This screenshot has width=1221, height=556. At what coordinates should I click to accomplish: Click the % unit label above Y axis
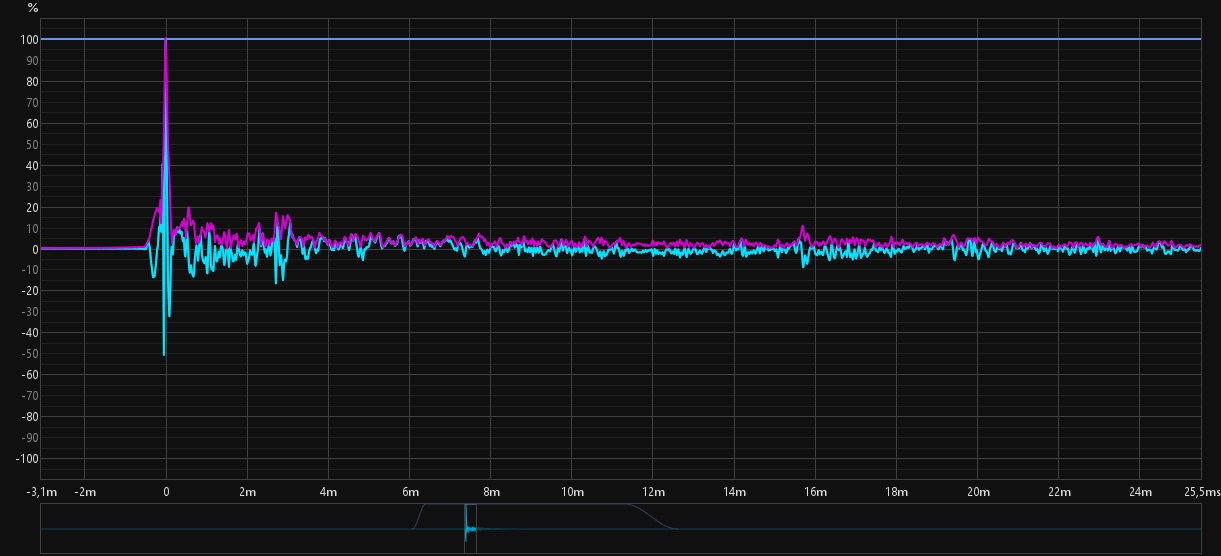click(33, 8)
